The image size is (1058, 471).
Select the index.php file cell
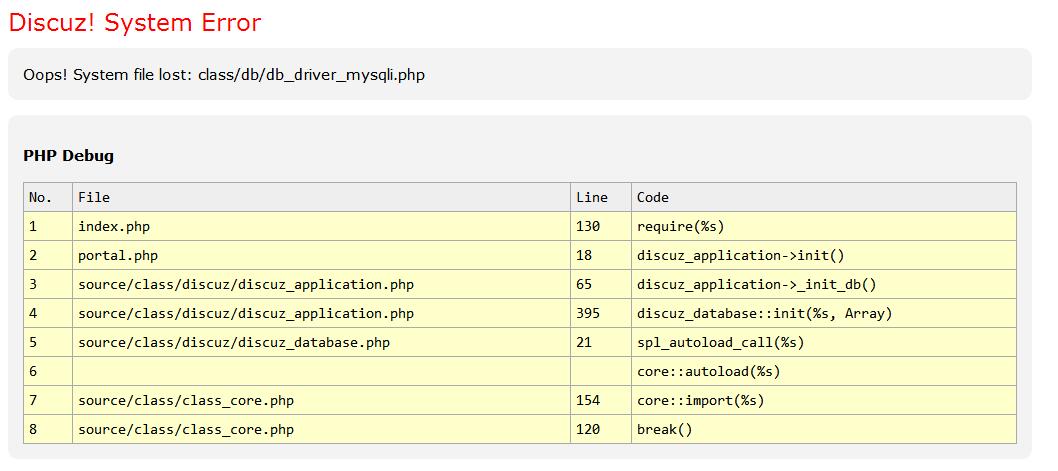321,227
